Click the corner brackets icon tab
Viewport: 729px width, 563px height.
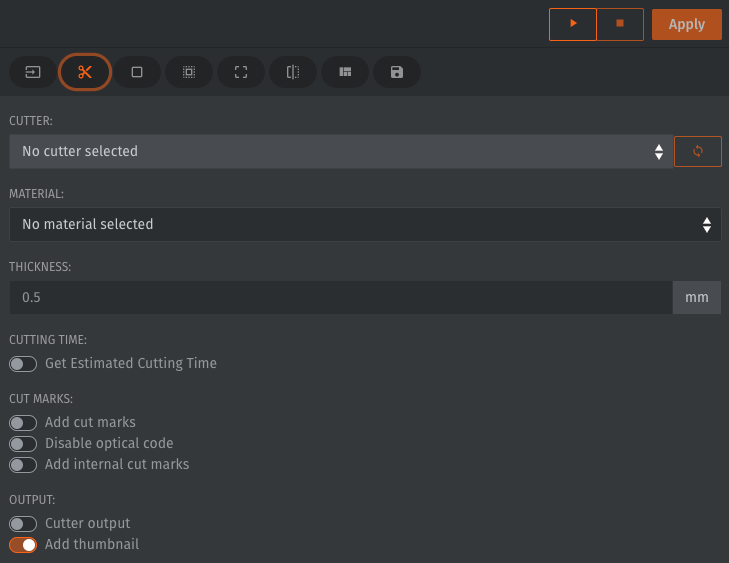(x=241, y=72)
